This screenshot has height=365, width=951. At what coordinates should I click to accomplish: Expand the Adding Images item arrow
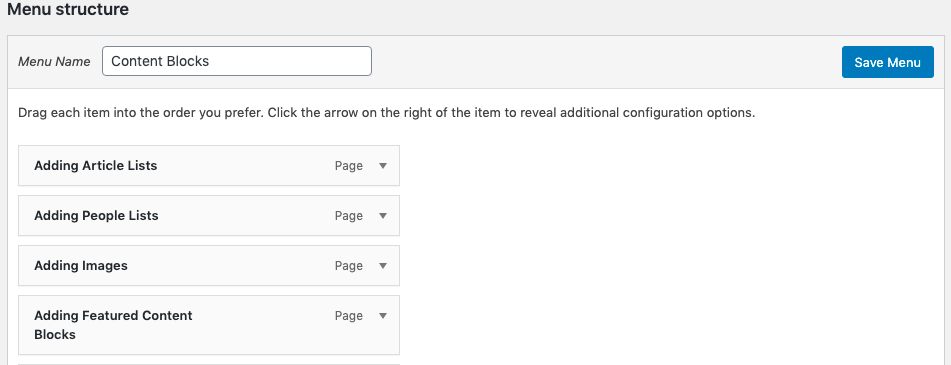click(383, 266)
